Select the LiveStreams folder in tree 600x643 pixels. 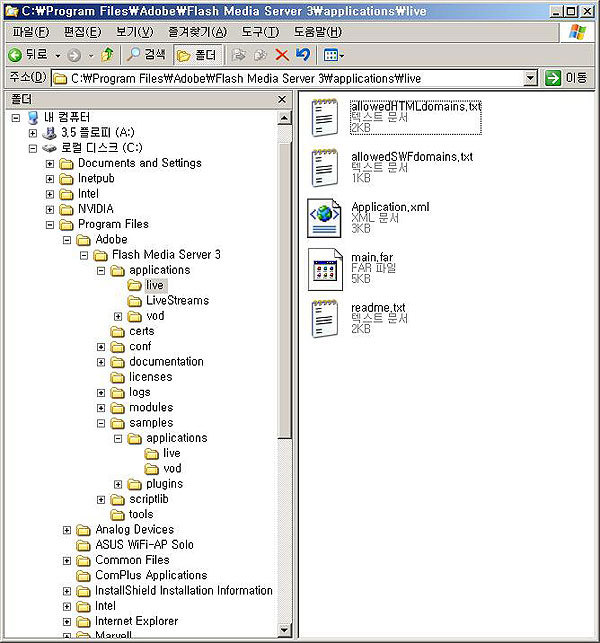tap(168, 301)
